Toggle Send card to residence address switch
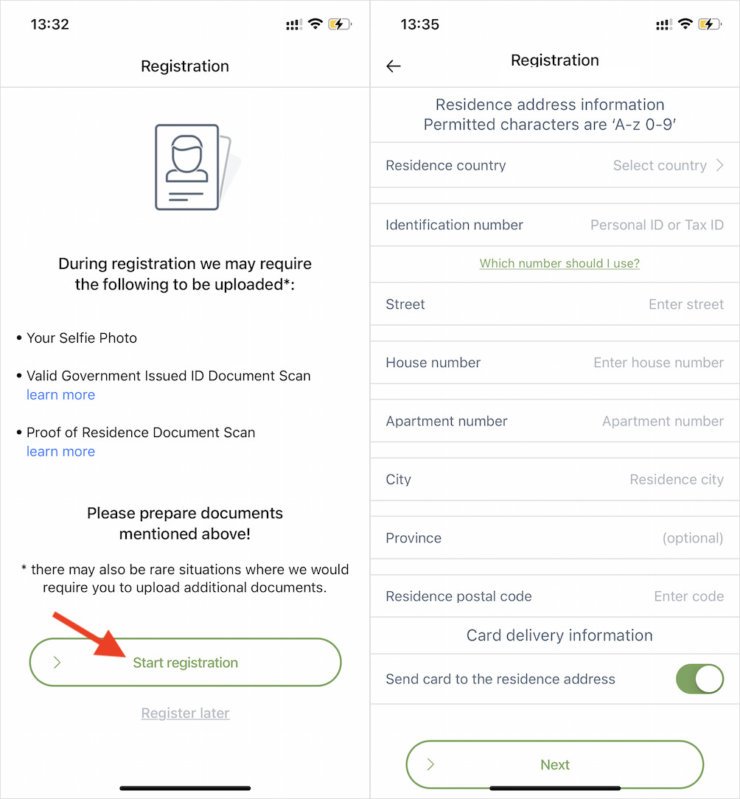740x799 pixels. click(699, 679)
